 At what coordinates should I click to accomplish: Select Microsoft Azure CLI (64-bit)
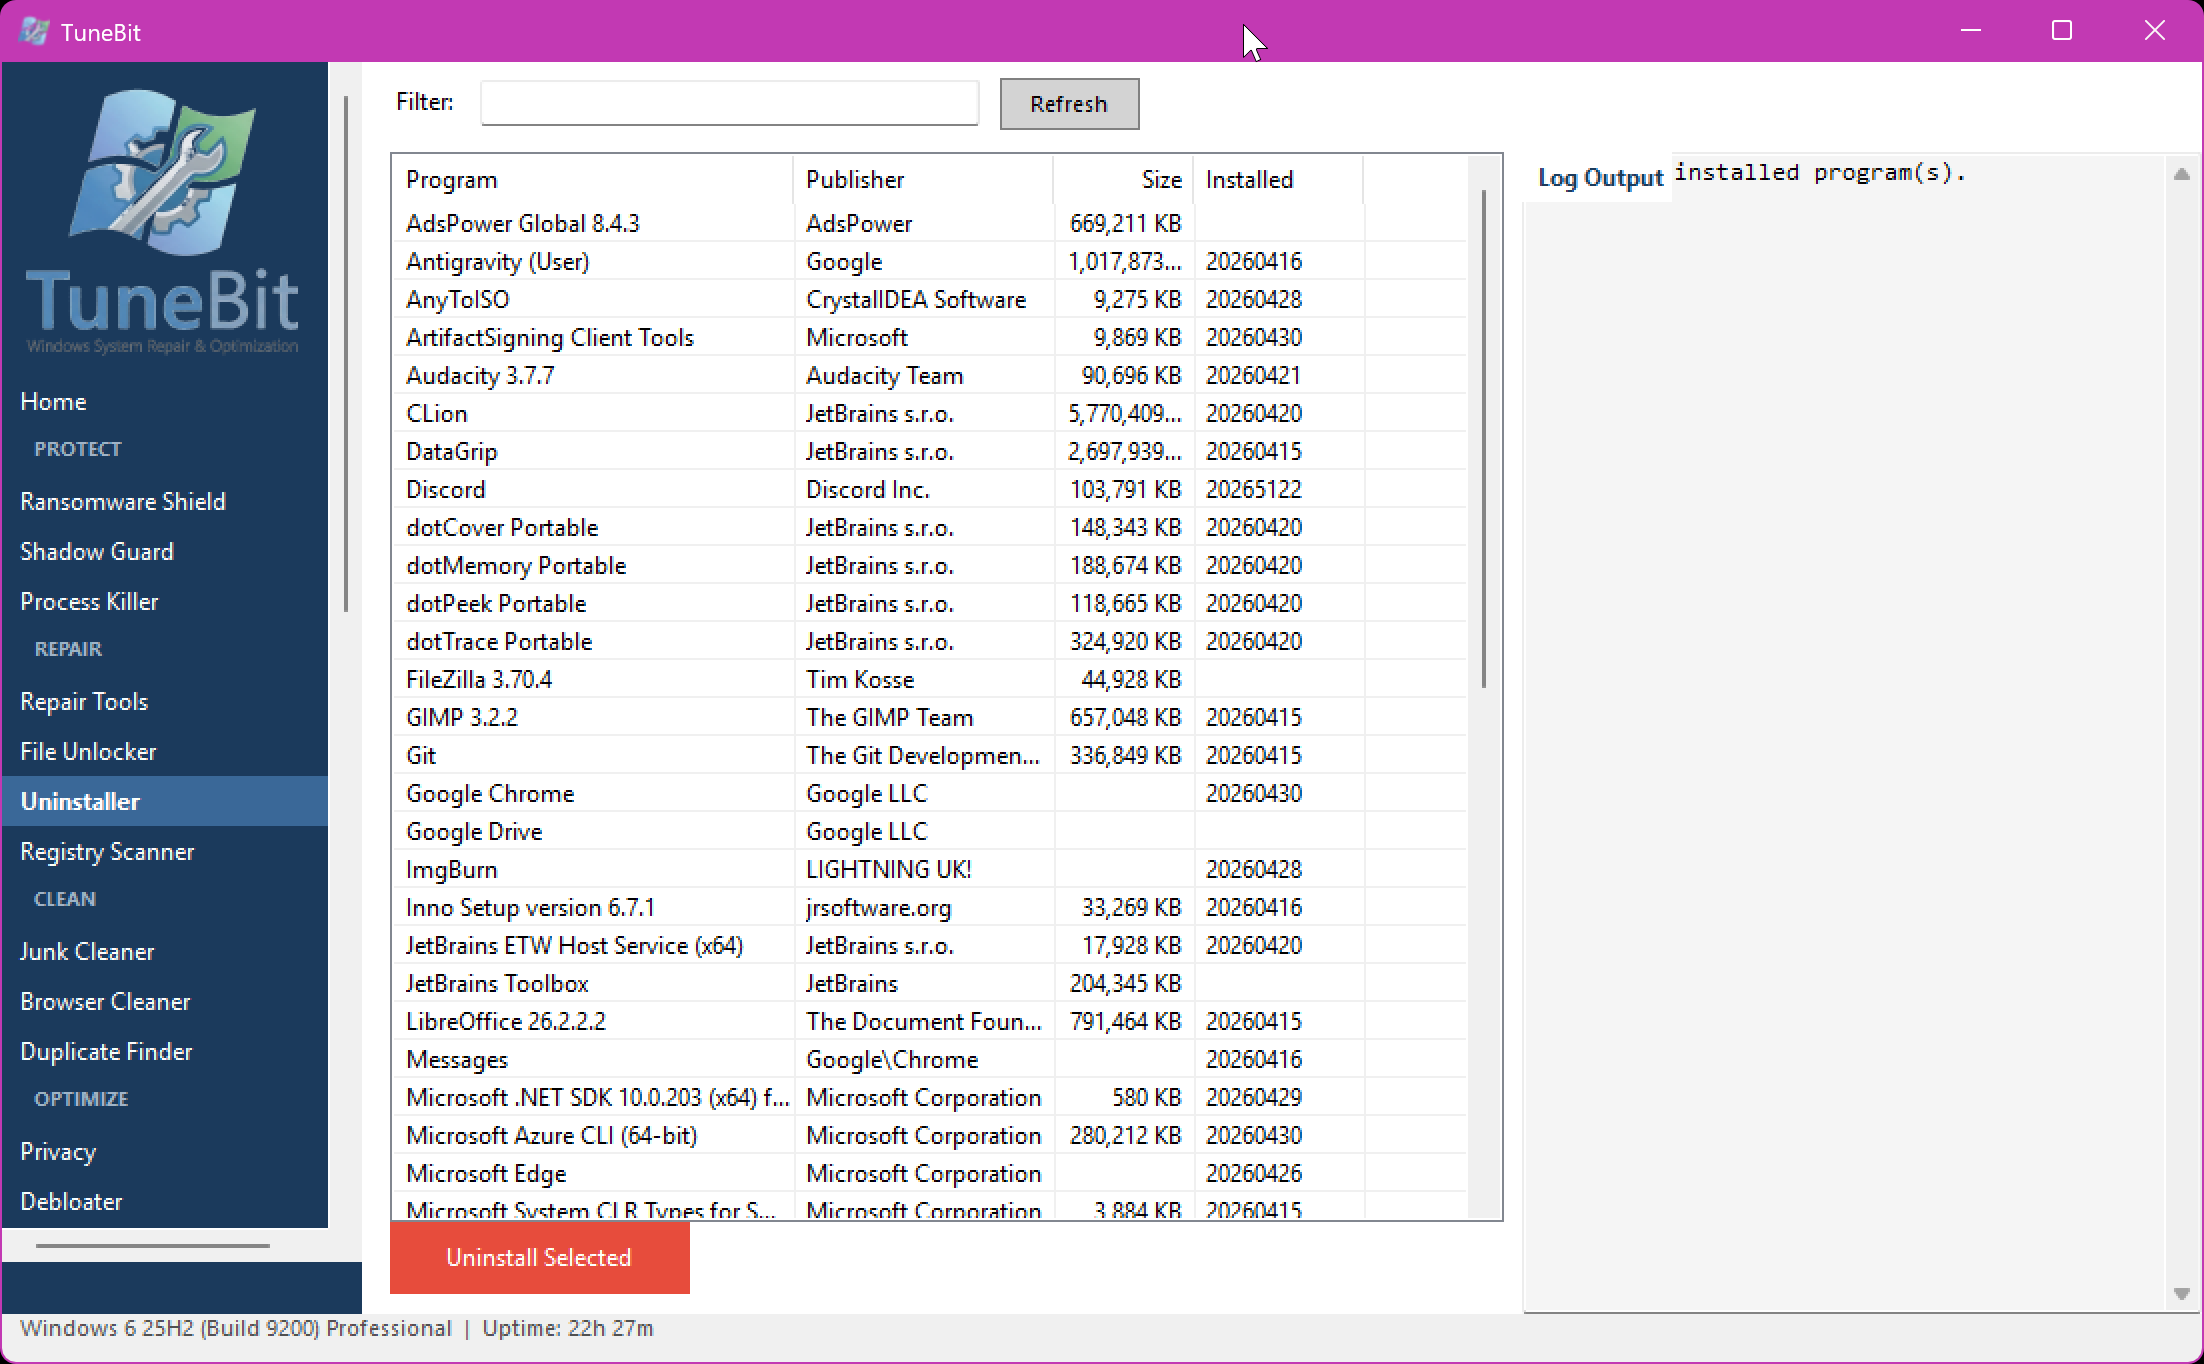[930, 1135]
